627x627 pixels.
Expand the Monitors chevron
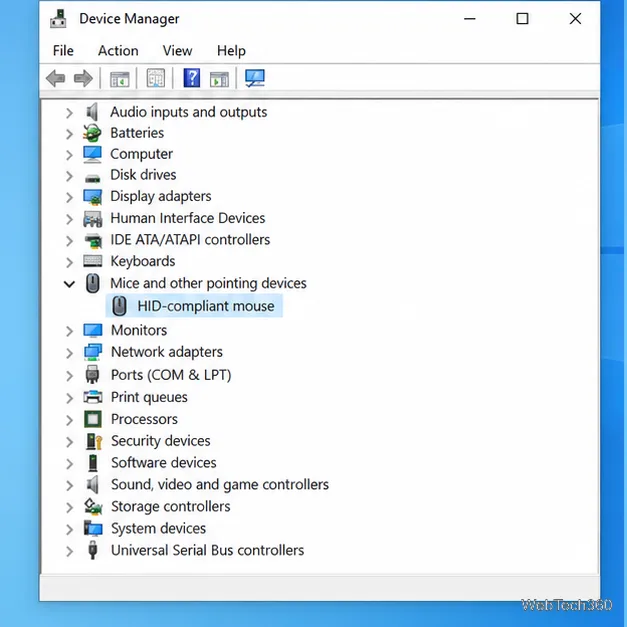click(x=69, y=331)
